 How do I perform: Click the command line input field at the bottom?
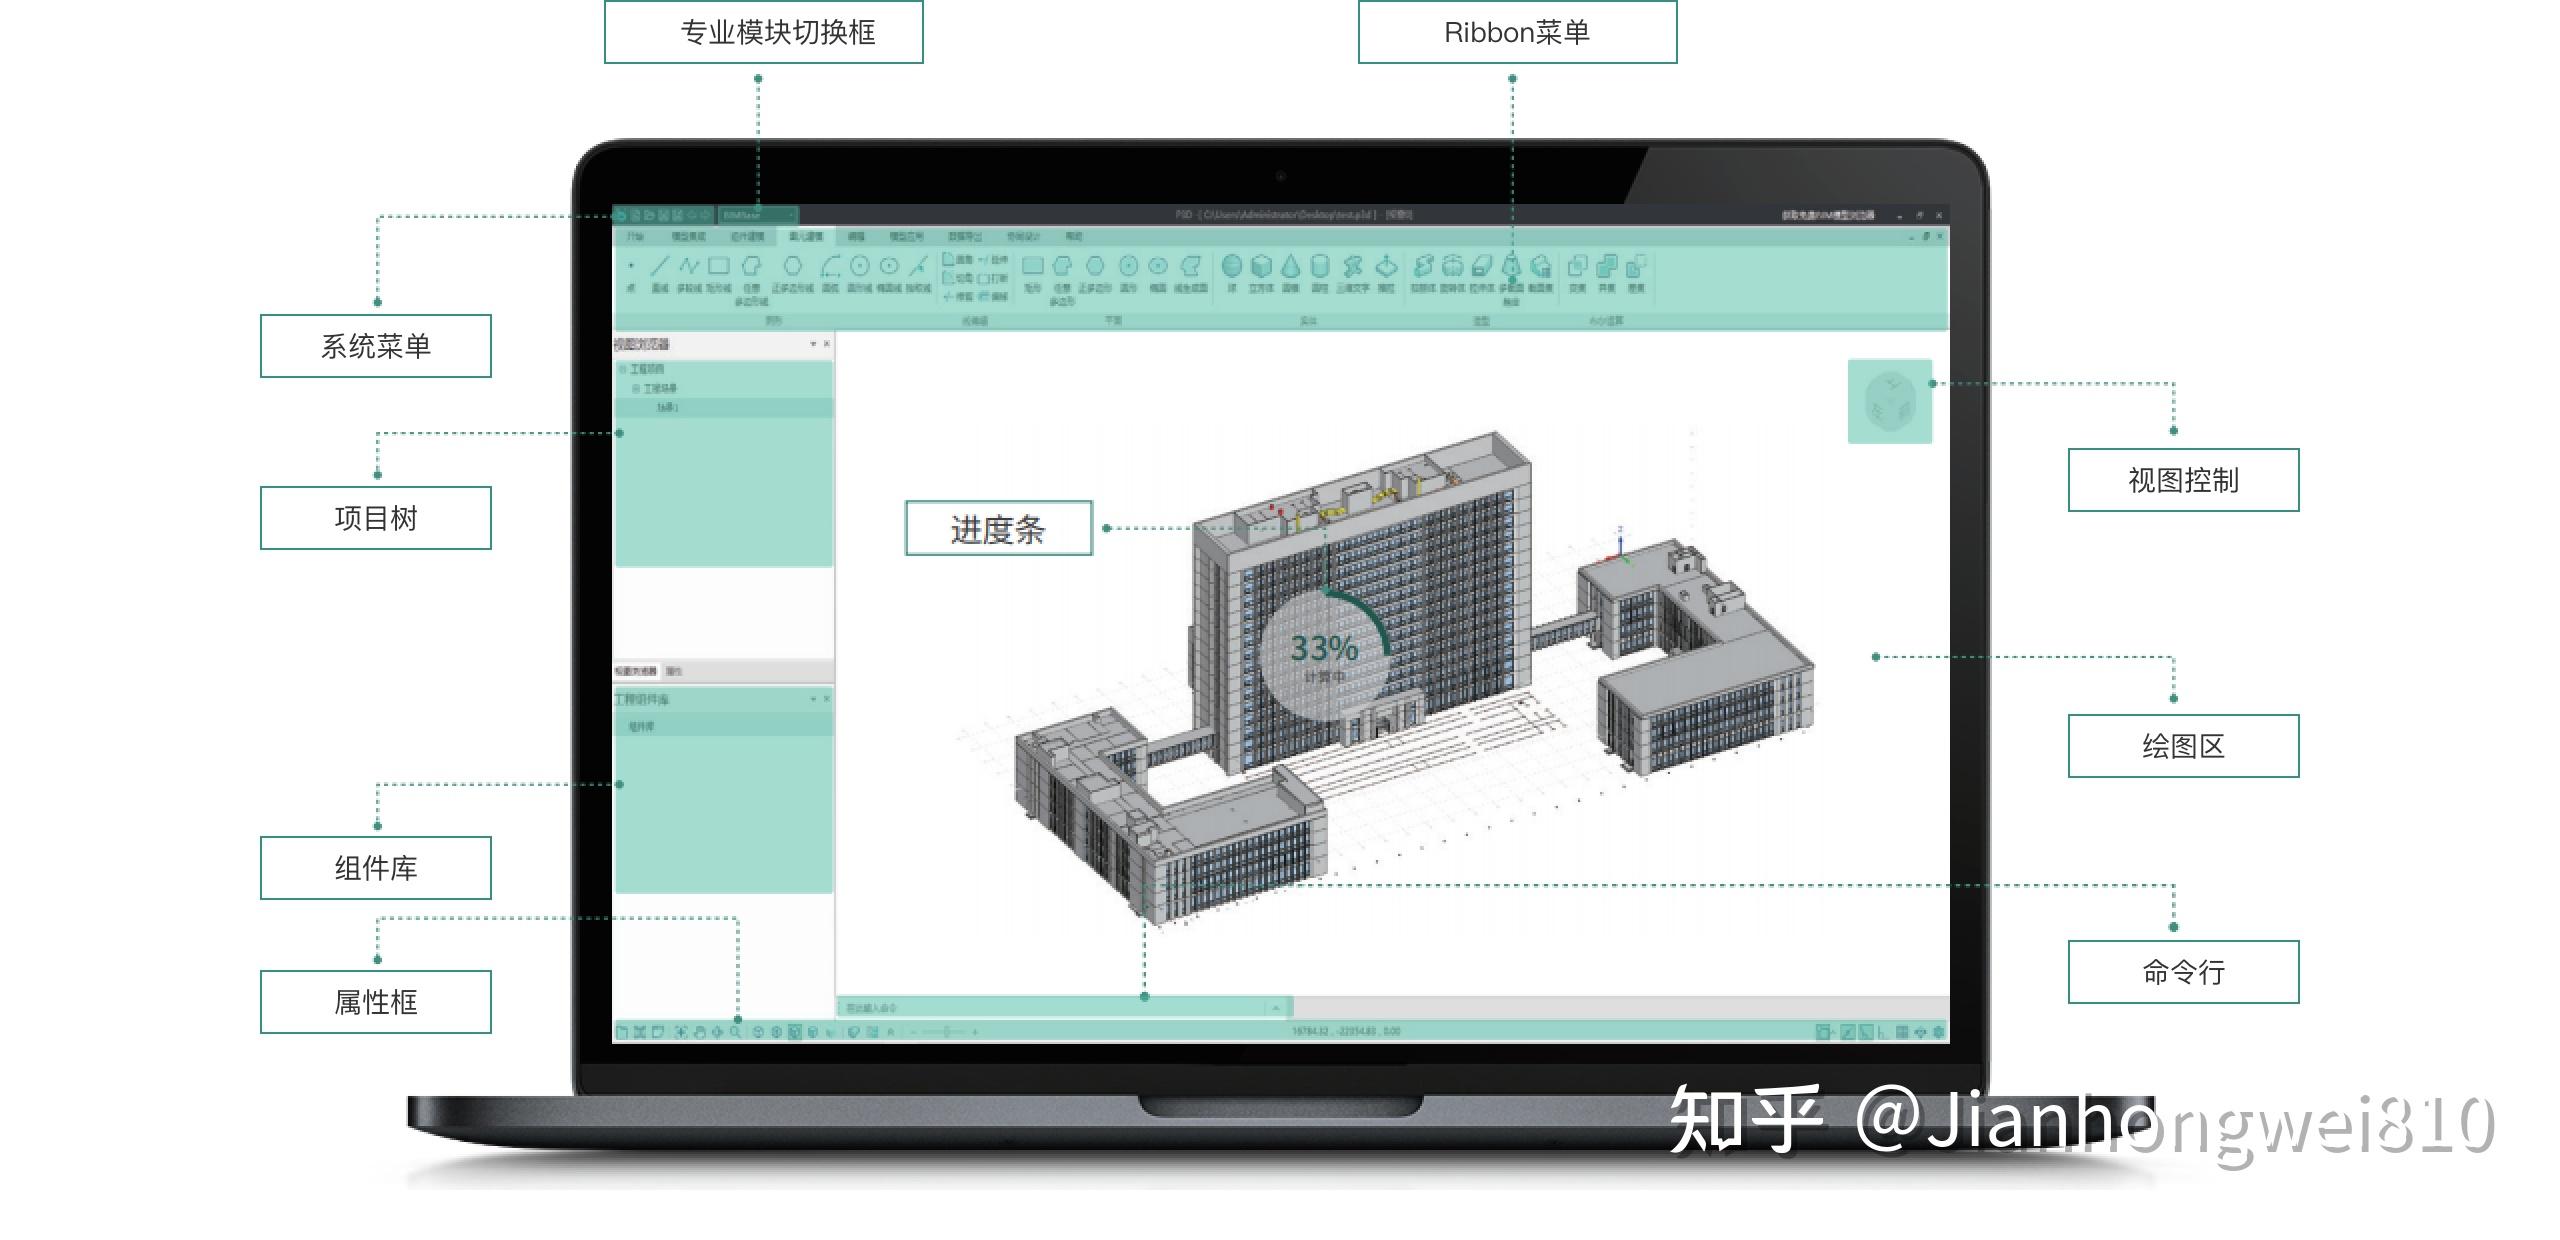[x=1050, y=1008]
